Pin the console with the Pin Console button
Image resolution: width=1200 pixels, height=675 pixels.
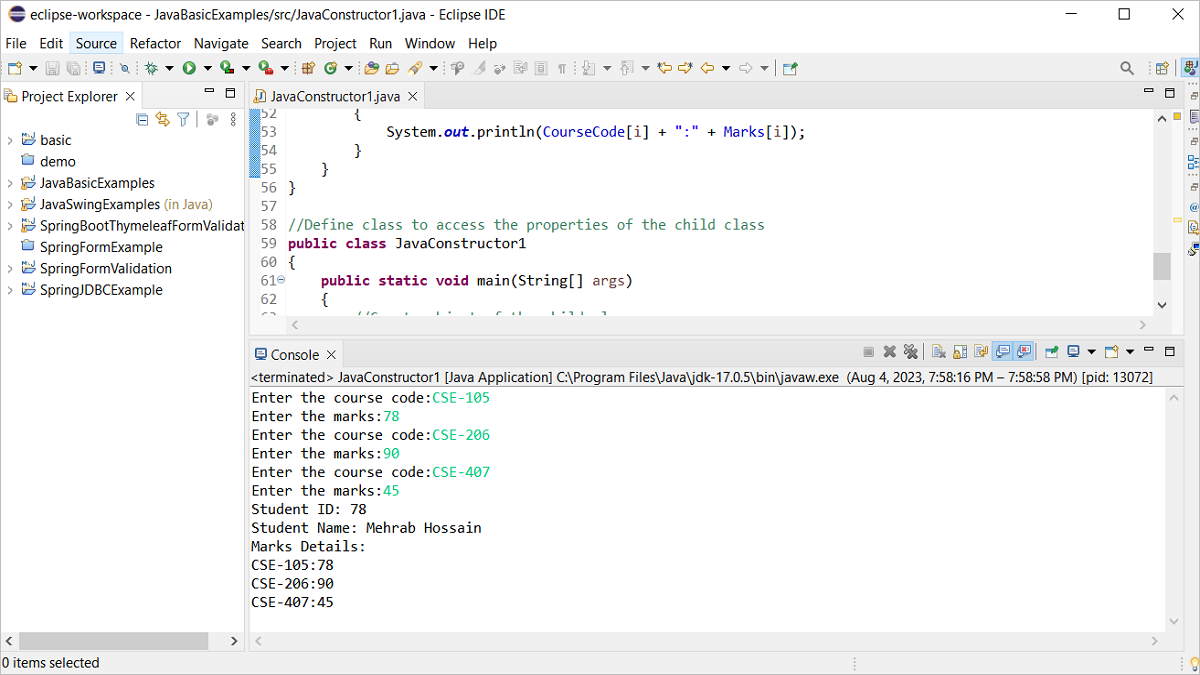point(1052,351)
